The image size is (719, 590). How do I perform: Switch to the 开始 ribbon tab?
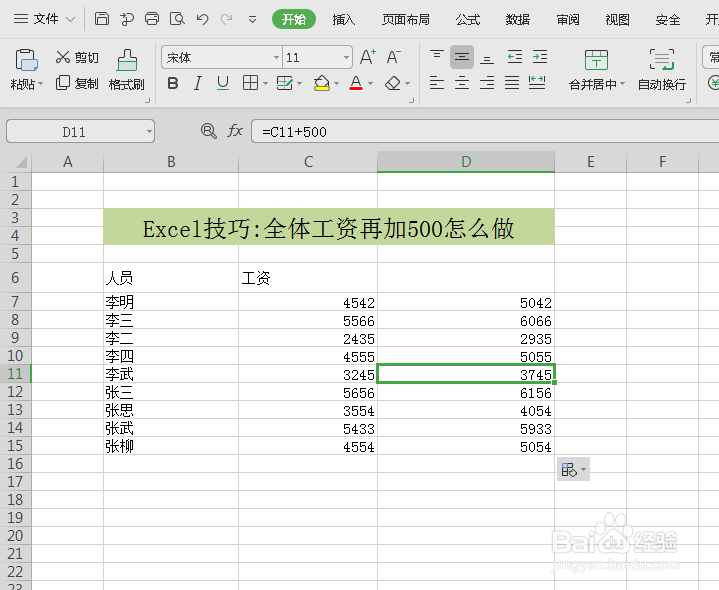294,19
